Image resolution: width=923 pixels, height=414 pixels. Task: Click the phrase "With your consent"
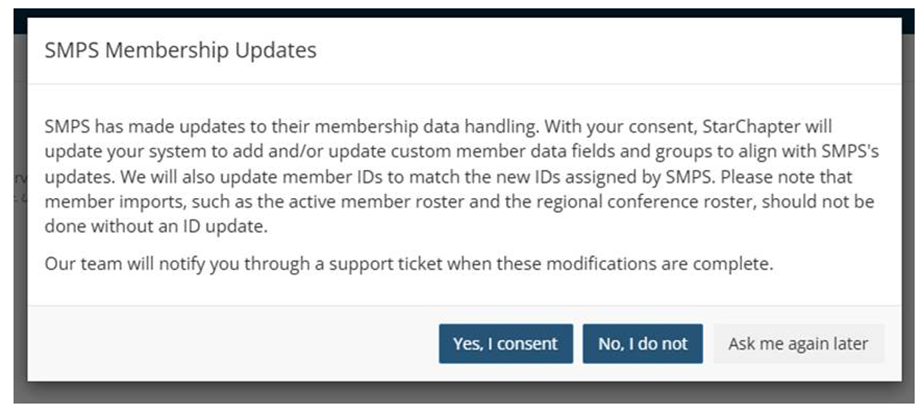[623, 127]
